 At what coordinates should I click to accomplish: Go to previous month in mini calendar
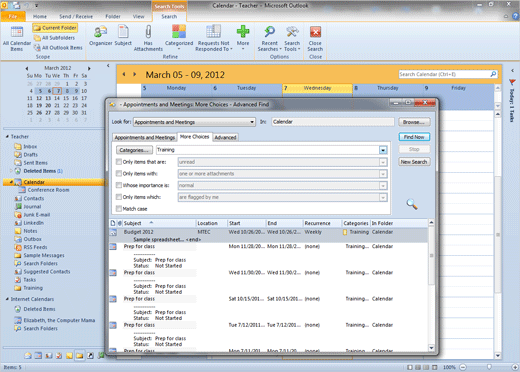[x=27, y=68]
